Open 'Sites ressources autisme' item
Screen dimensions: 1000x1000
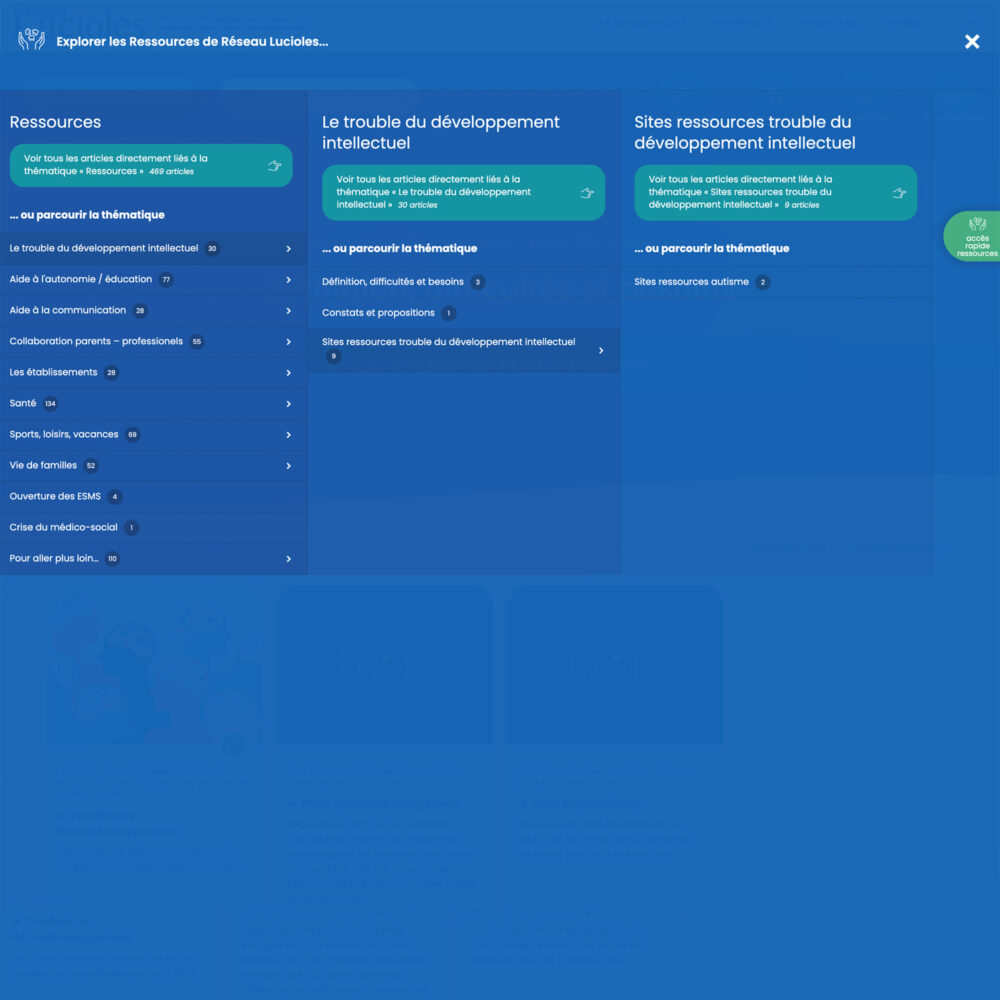[x=776, y=282]
